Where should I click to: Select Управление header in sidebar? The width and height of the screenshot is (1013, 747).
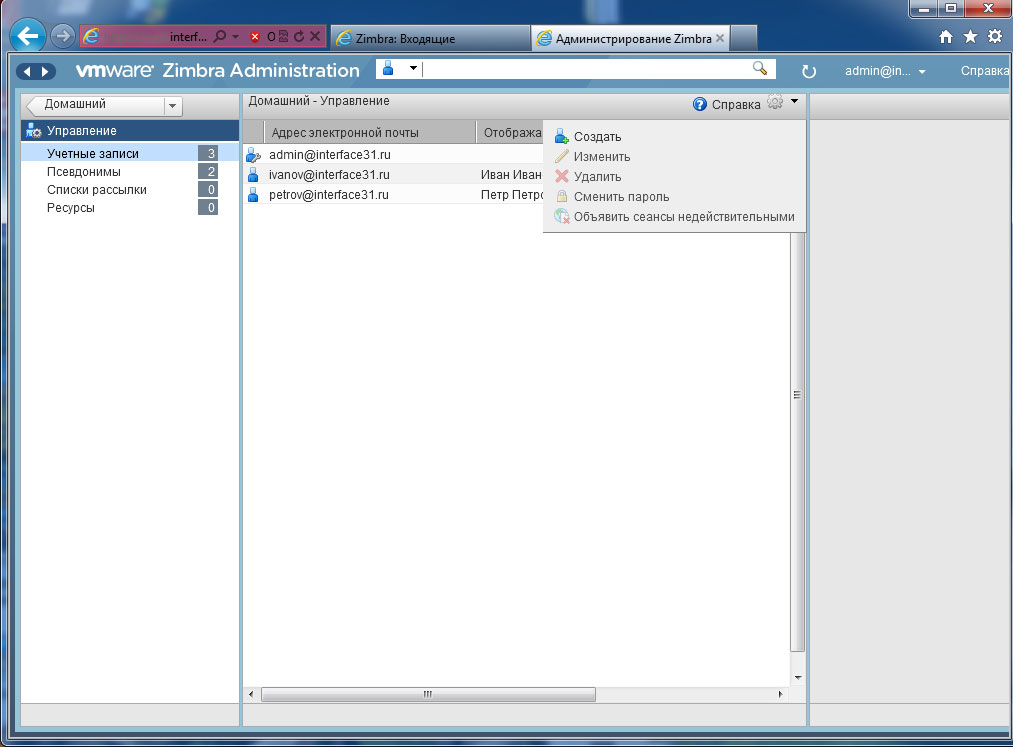(130, 131)
